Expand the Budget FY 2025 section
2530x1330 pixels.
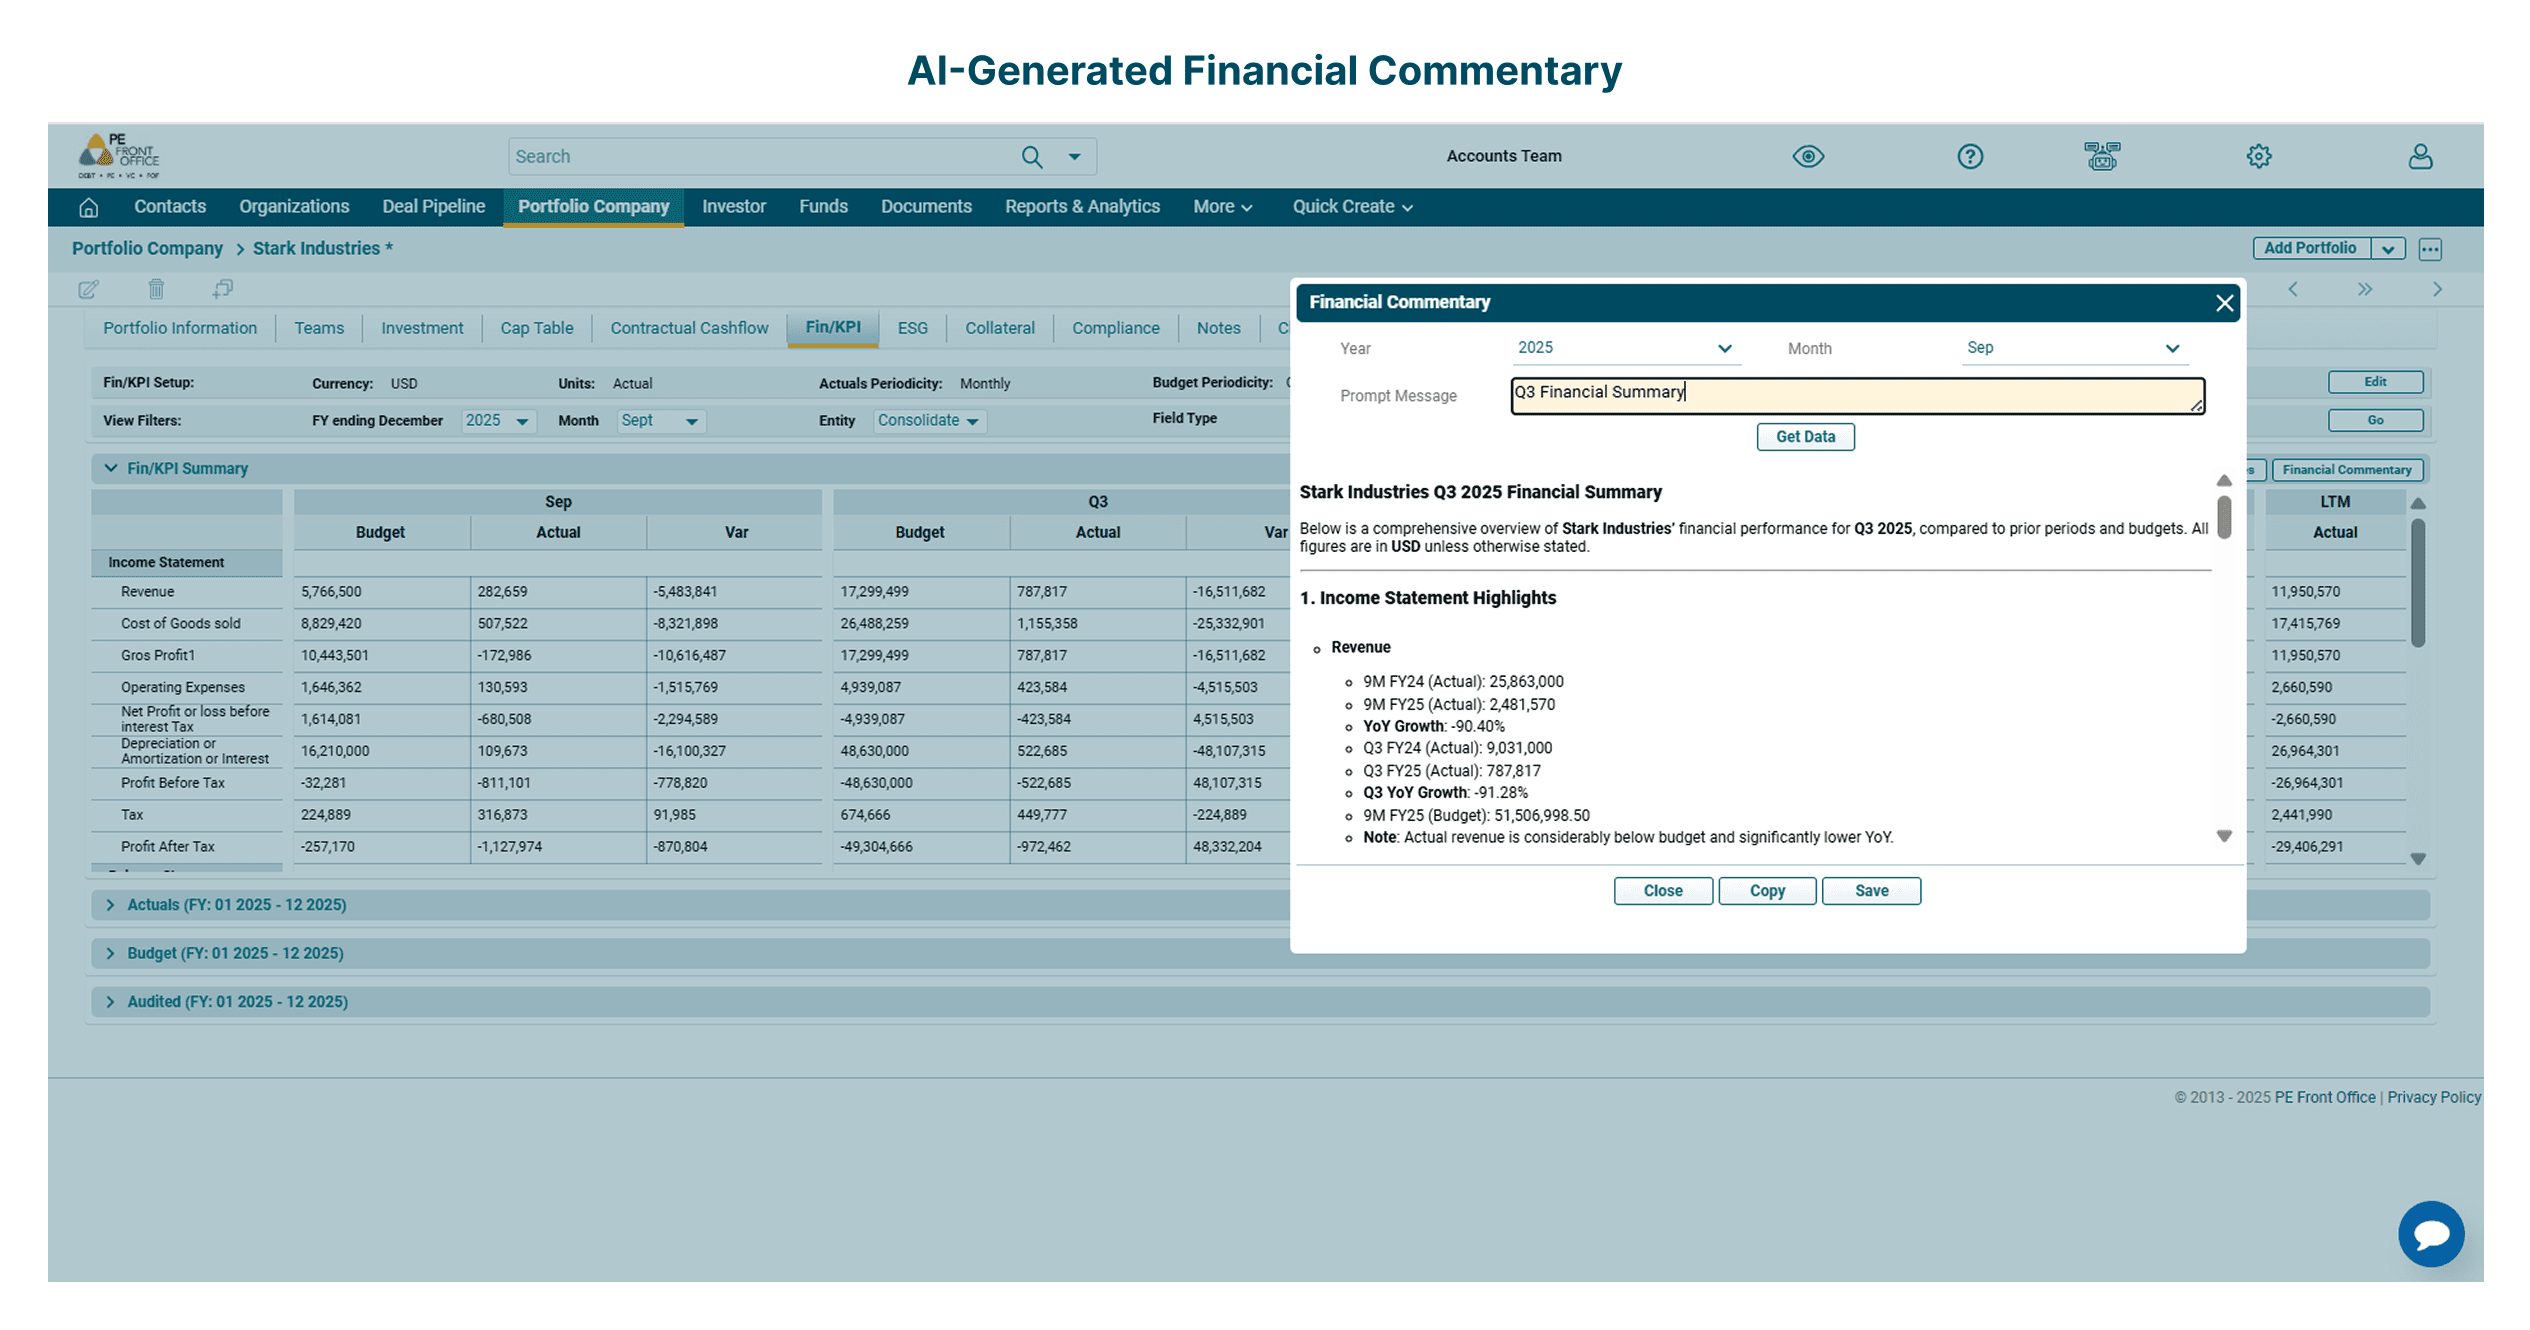coord(110,954)
